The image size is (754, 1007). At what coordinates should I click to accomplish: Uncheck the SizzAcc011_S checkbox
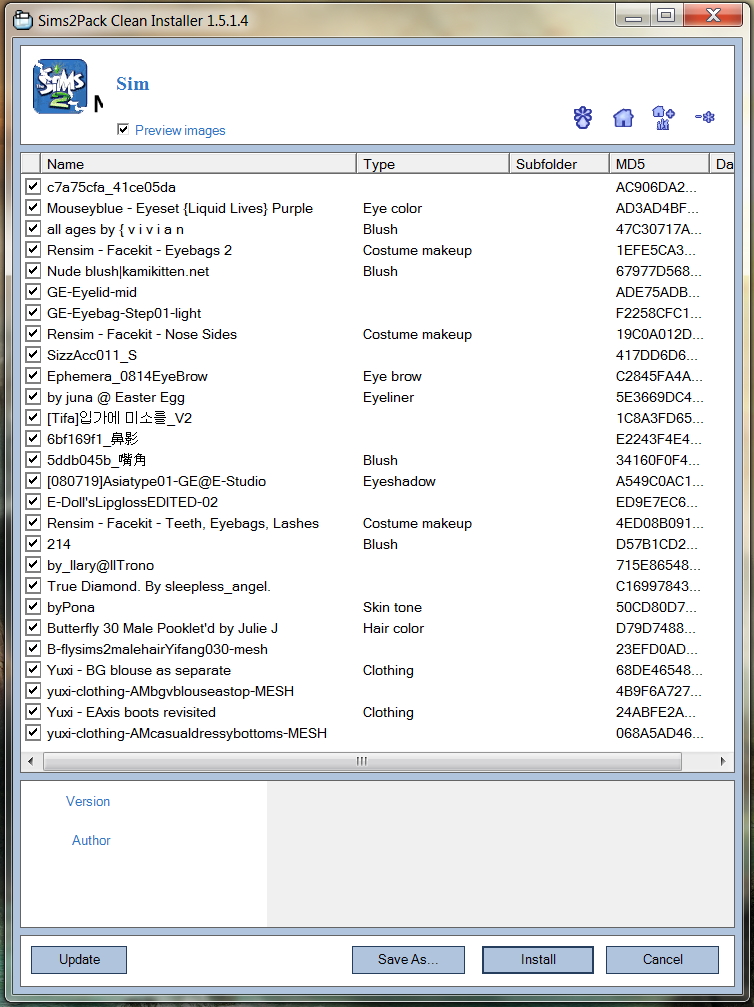pos(33,355)
